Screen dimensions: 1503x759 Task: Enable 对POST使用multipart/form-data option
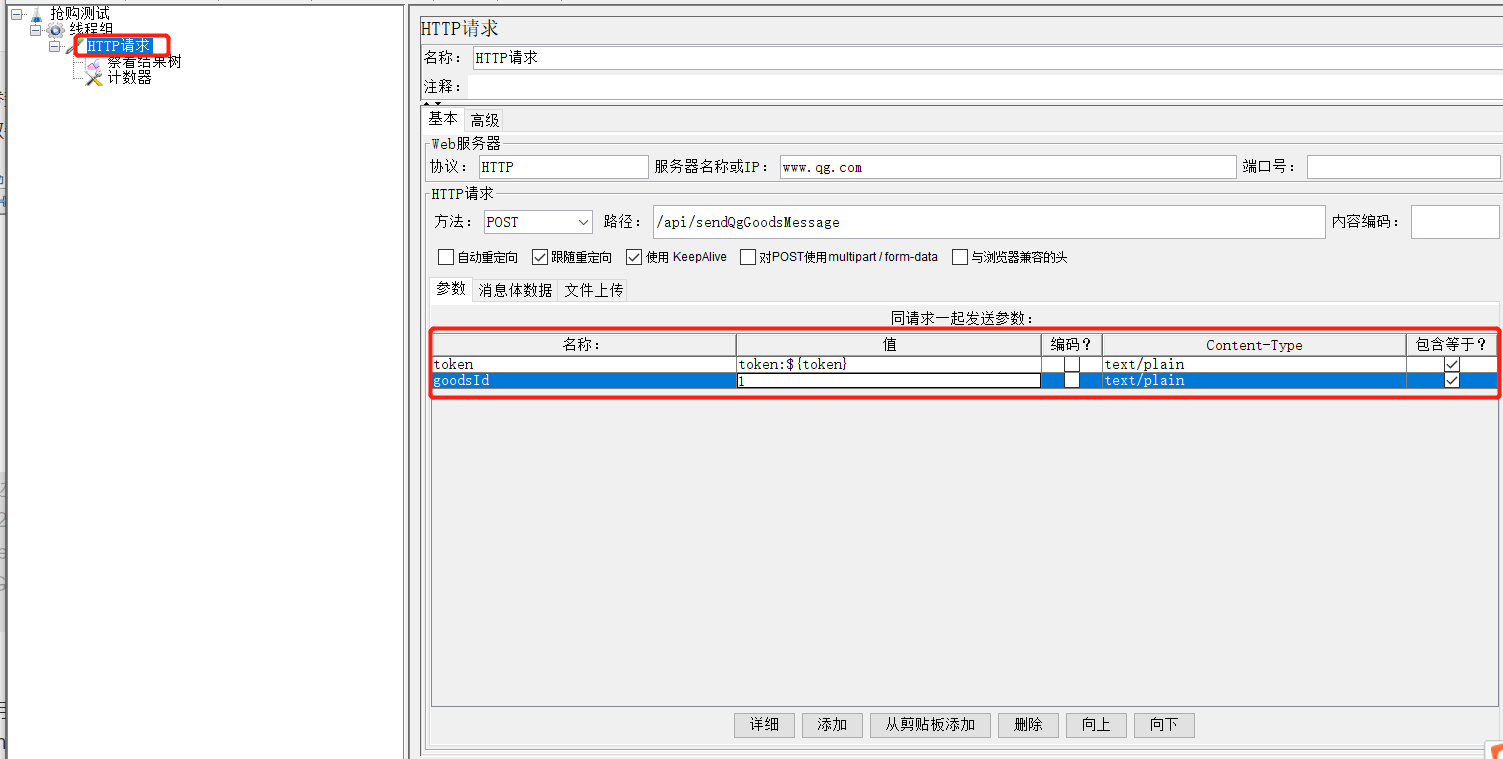point(747,257)
